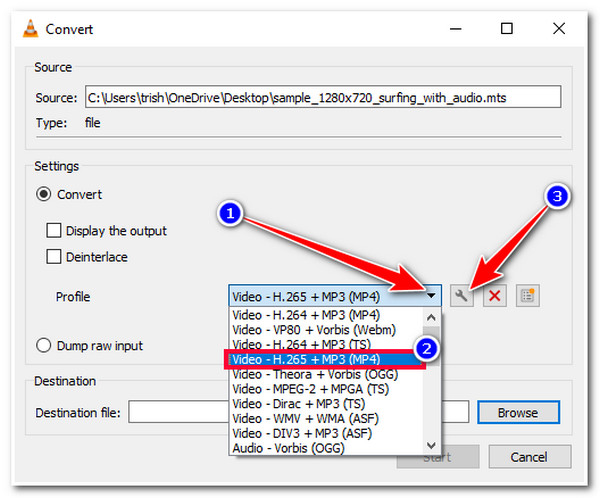Select the Dump raw input radio button
600x498 pixels.
point(43,345)
